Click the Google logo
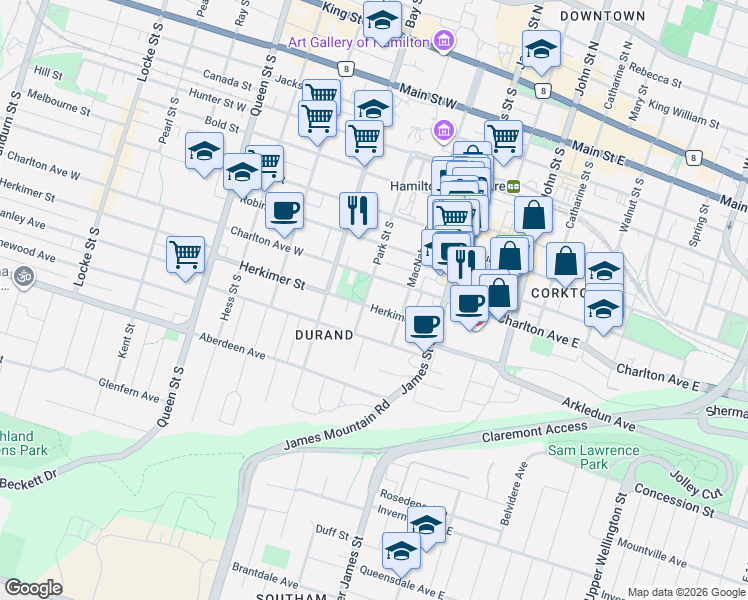 pyautogui.click(x=33, y=588)
